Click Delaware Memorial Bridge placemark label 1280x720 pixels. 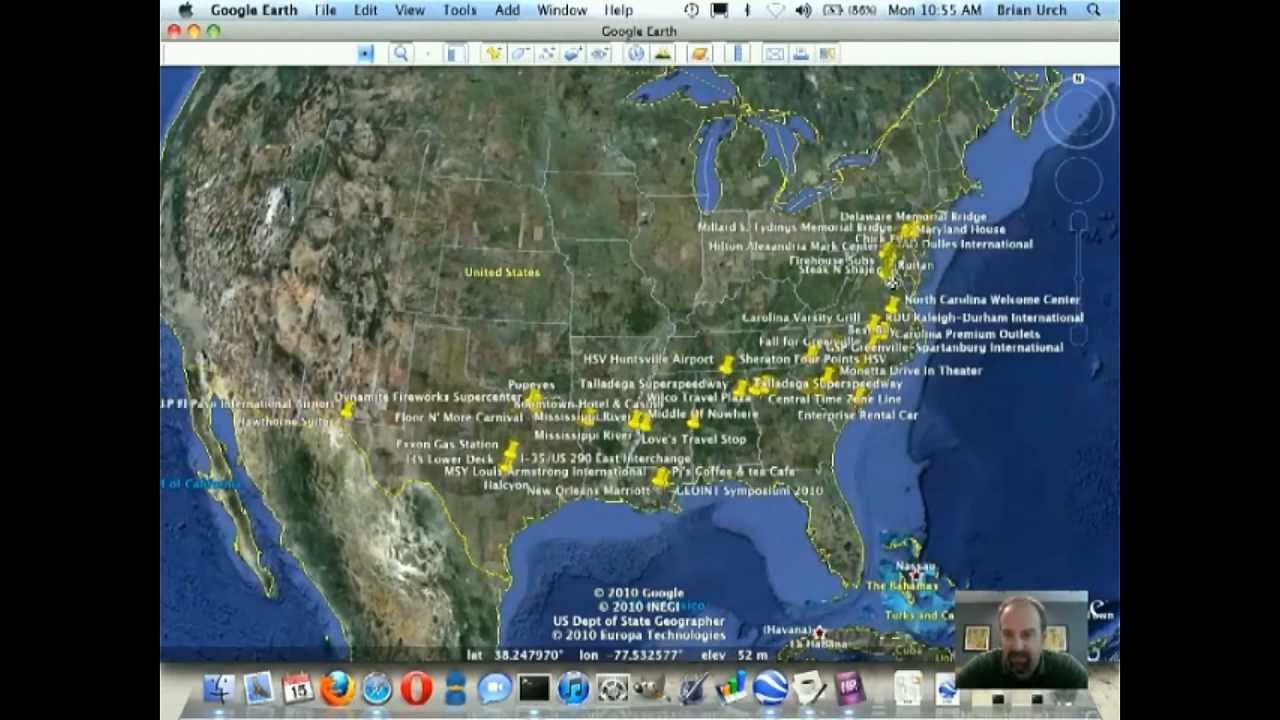click(913, 216)
